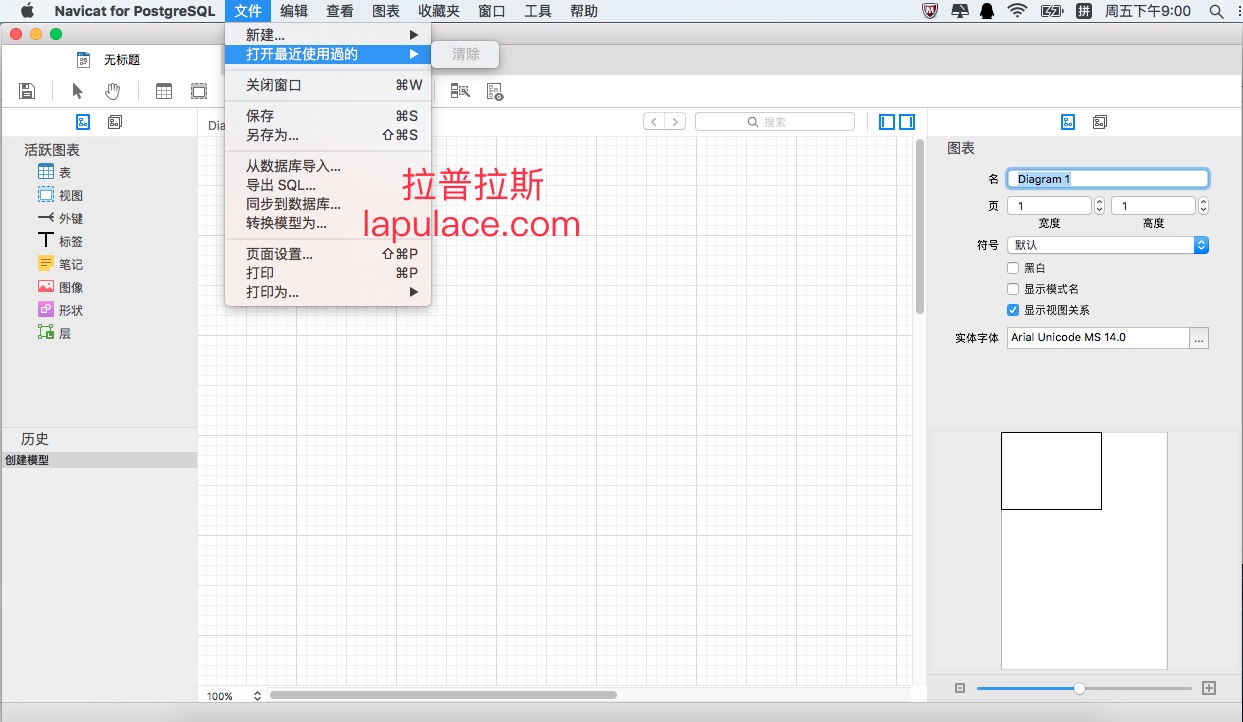Image resolution: width=1243 pixels, height=722 pixels.
Task: Choose 关闭窗口 from the 文件 menu
Action: tap(328, 85)
